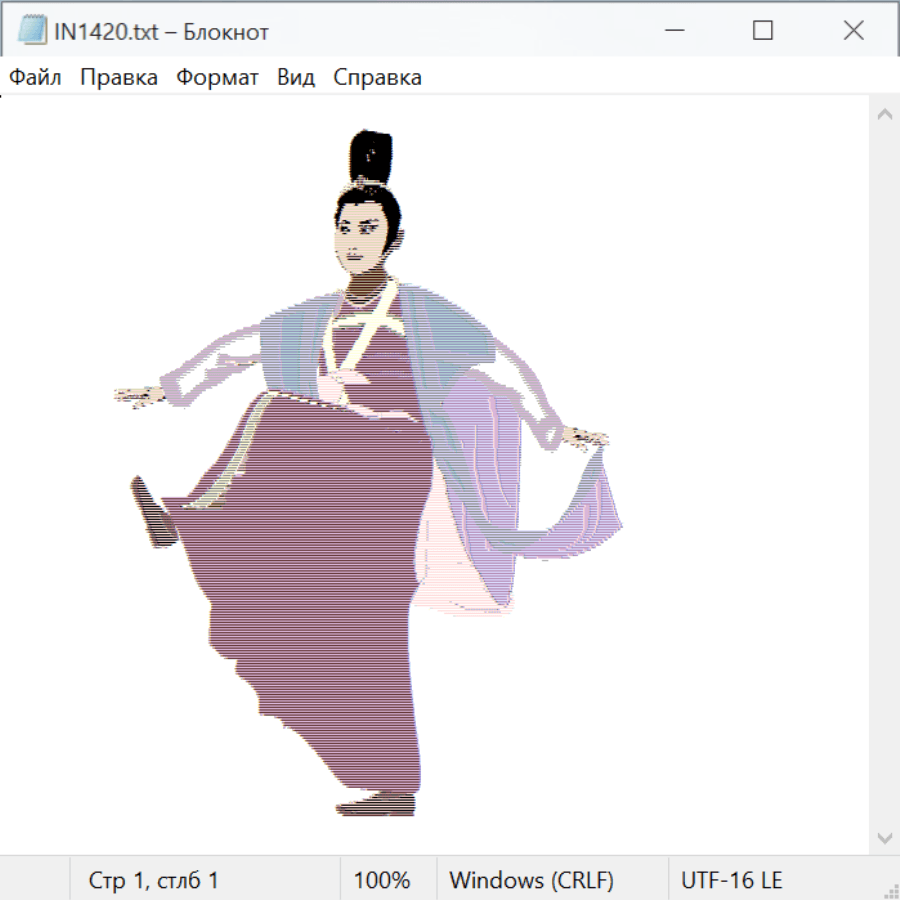Click the 100% zoom level indicator
The image size is (900, 900).
pyautogui.click(x=382, y=880)
